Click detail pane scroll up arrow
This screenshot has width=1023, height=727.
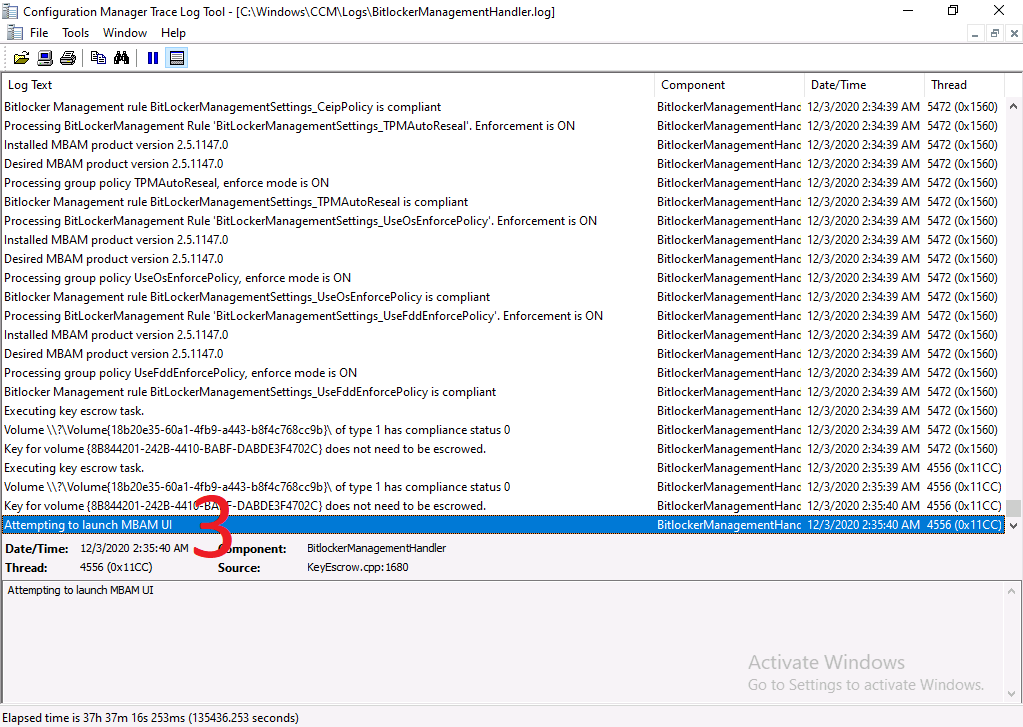click(1012, 591)
